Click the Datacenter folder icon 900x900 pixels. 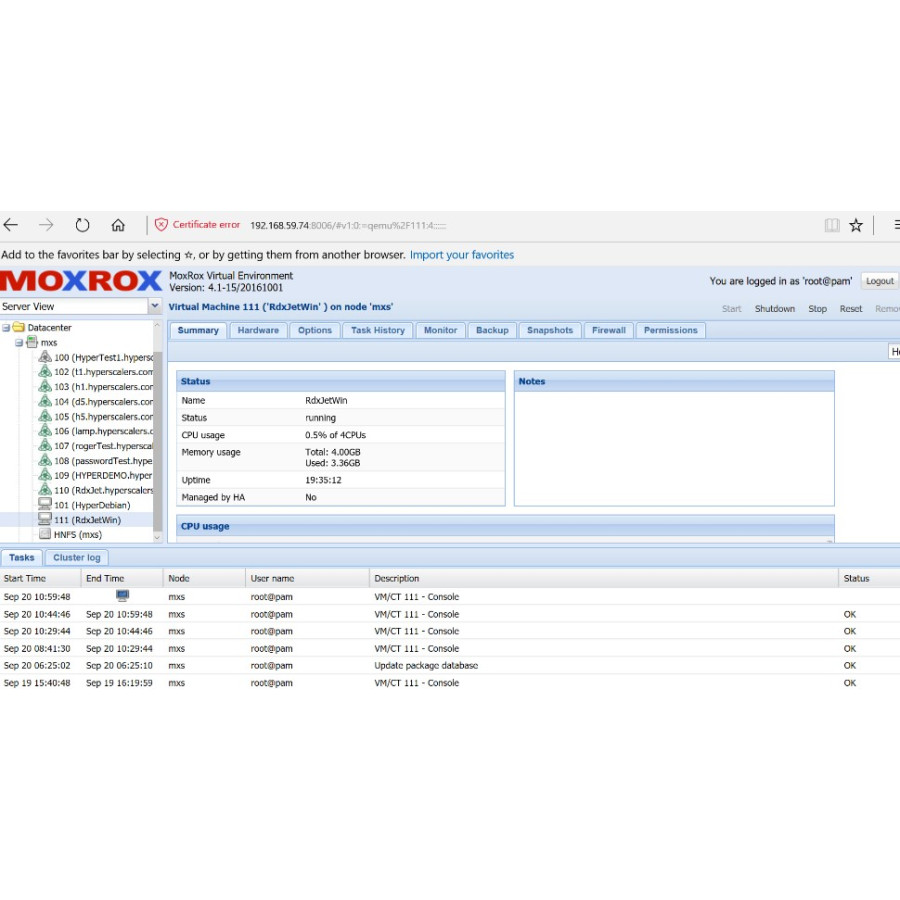(19, 327)
